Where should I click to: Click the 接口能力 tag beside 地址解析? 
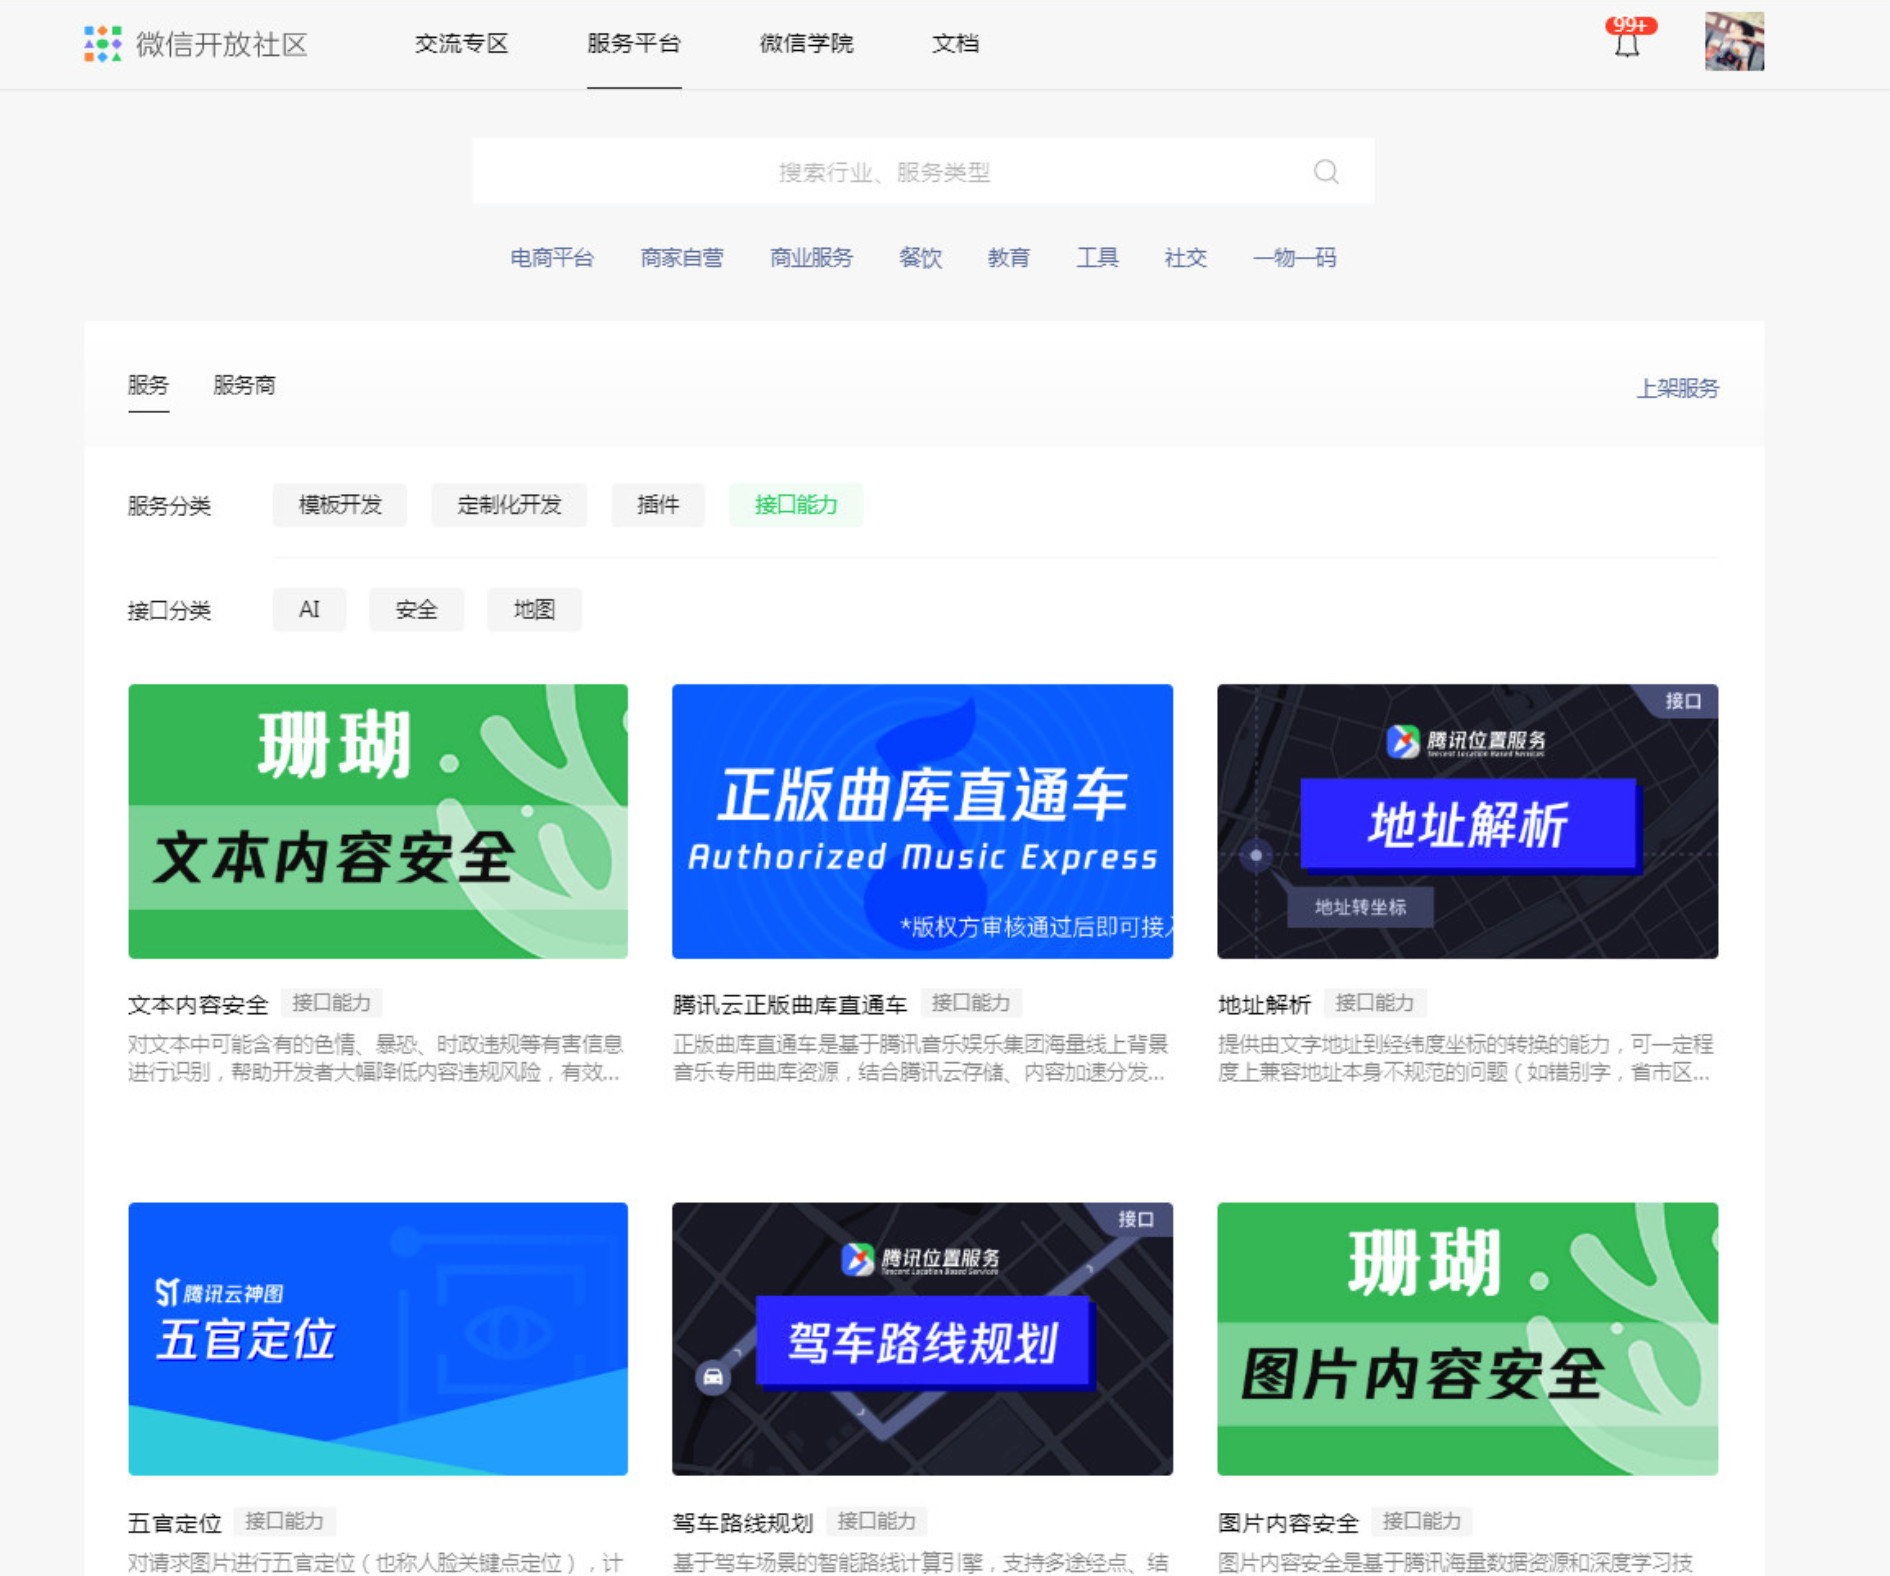click(x=1375, y=1003)
